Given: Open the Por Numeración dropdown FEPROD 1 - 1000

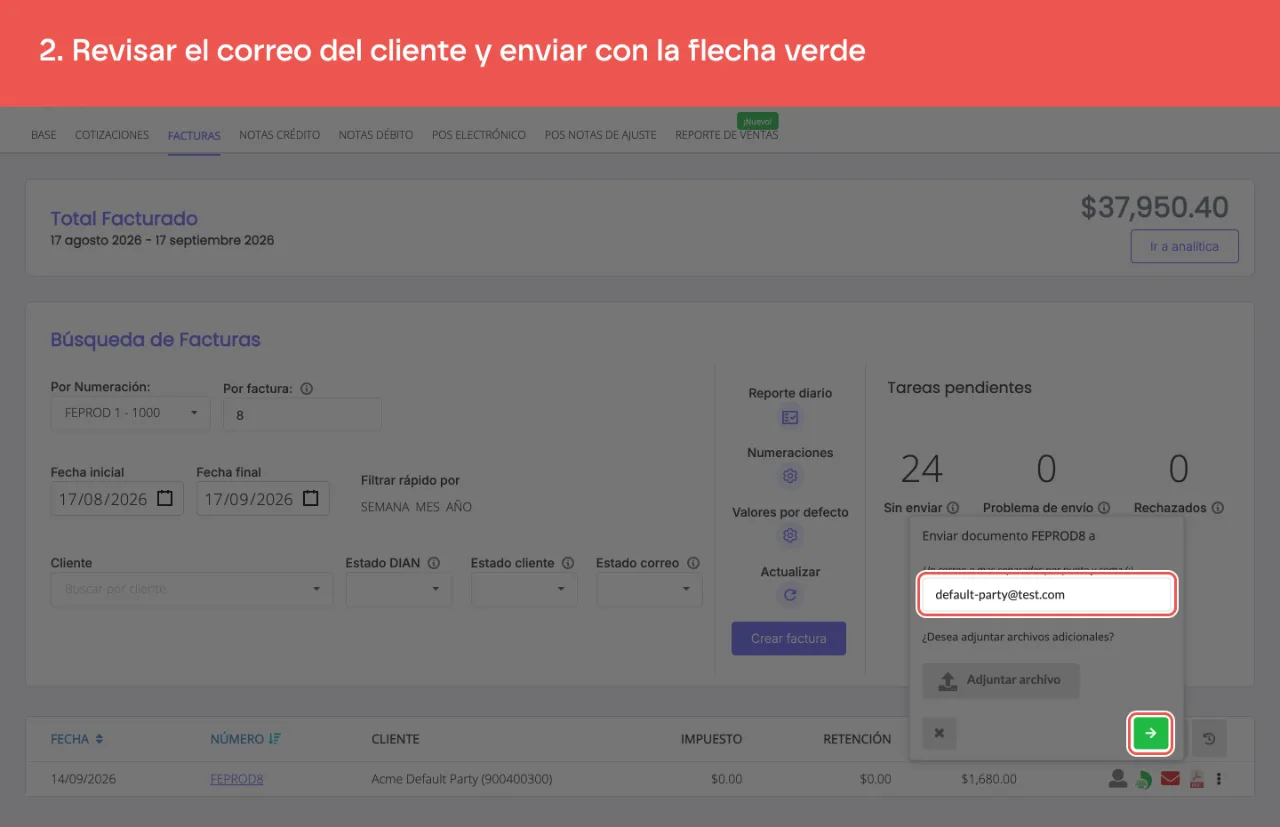Looking at the screenshot, I should (130, 413).
